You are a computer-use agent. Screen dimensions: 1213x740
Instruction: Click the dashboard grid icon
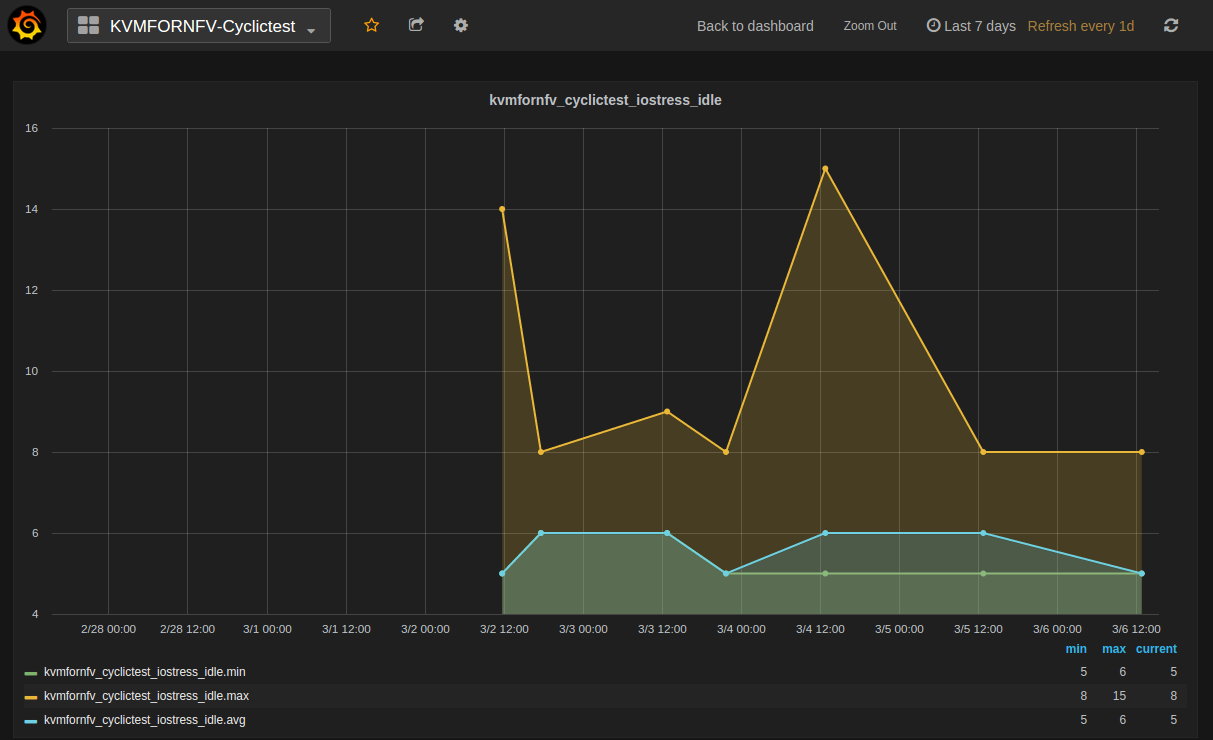(x=88, y=26)
